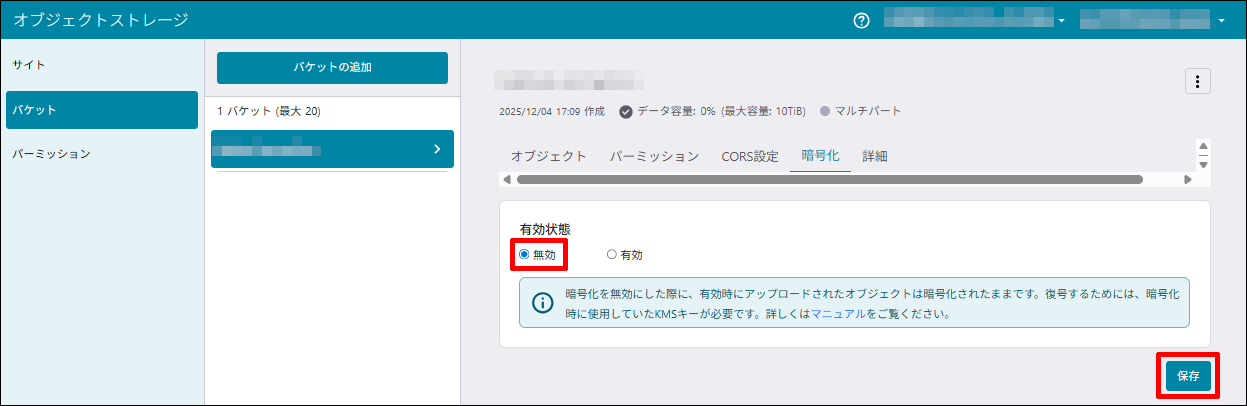The width and height of the screenshot is (1247, 406).
Task: Click the horizontal tab scrollbar
Action: pos(829,180)
